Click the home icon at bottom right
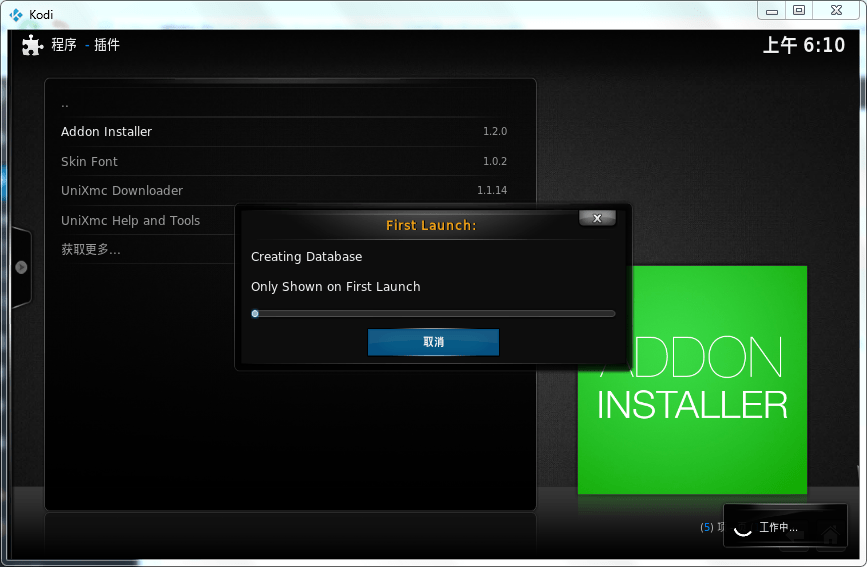Screen dimensions: 867x567 click(829, 537)
